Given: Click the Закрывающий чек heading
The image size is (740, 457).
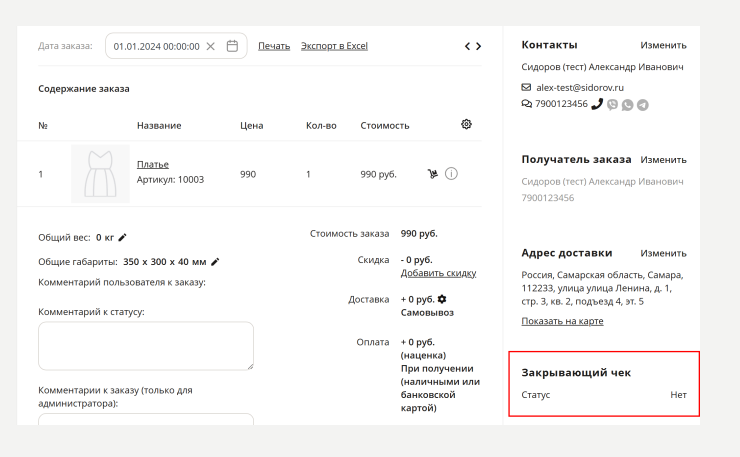Looking at the screenshot, I should [576, 372].
